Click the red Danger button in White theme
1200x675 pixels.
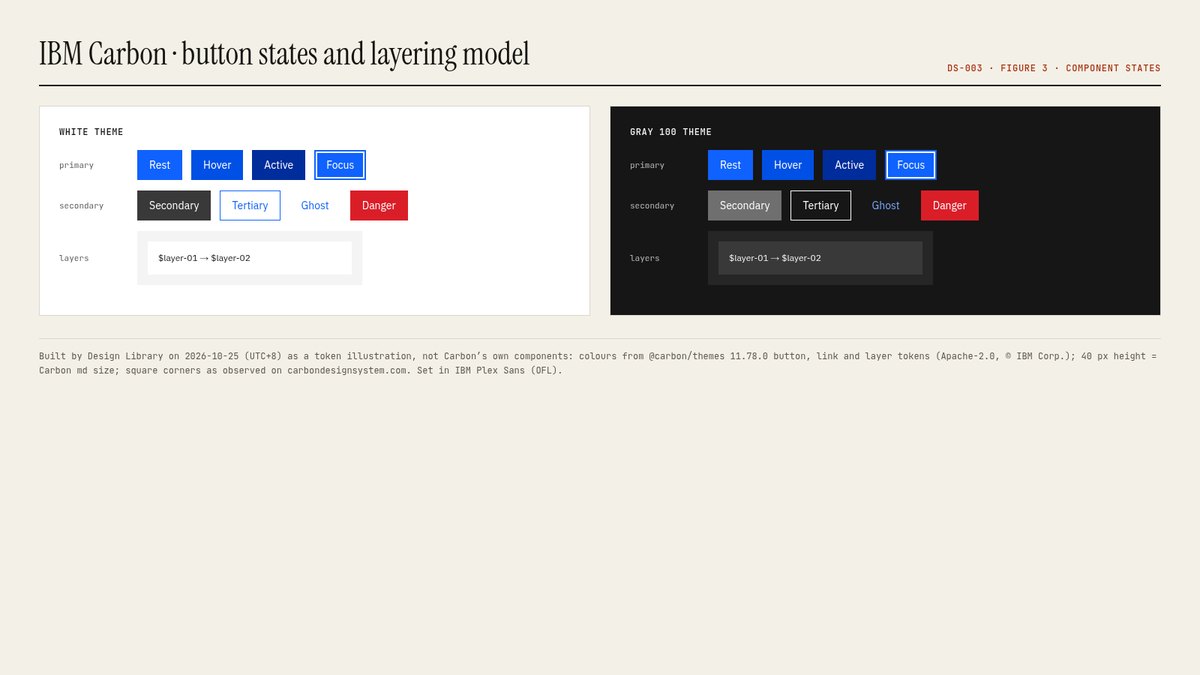point(379,206)
